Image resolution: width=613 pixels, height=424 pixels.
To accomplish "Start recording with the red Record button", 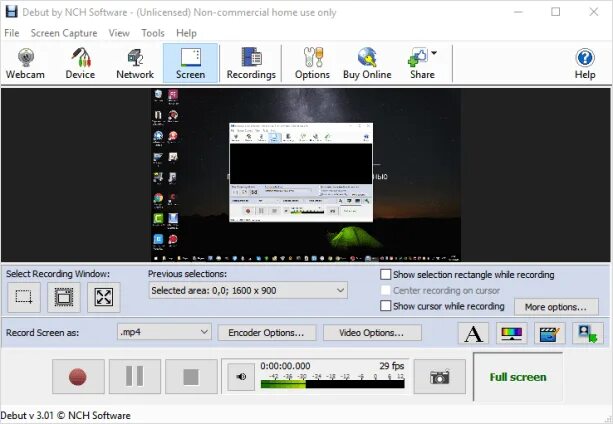I will point(78,377).
